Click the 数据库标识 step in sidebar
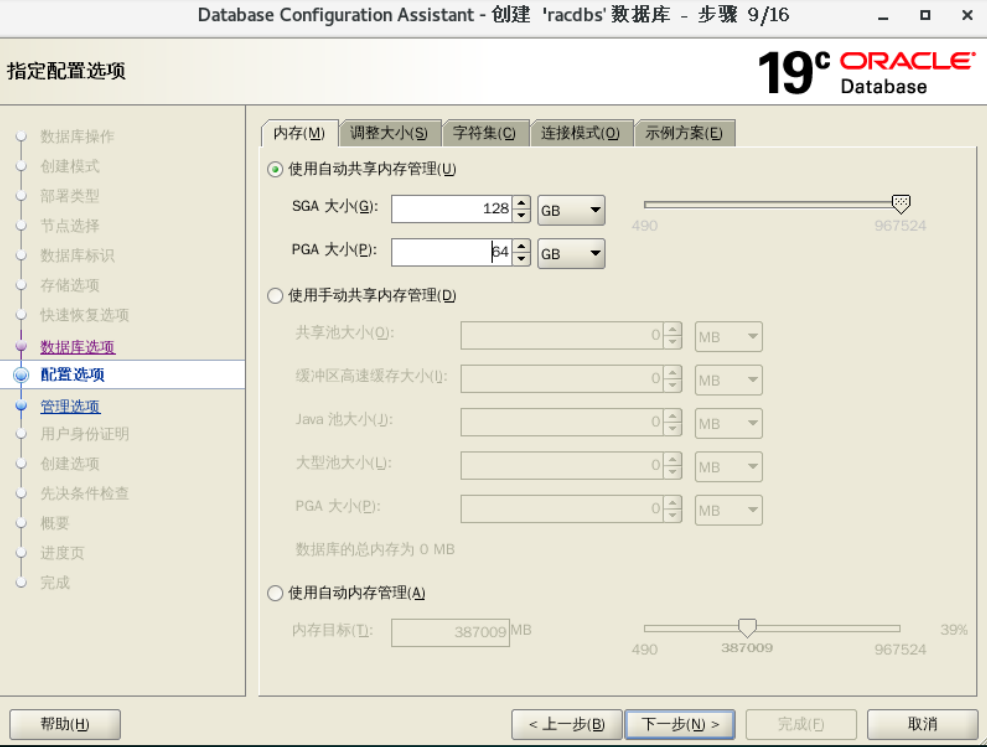 coord(77,256)
